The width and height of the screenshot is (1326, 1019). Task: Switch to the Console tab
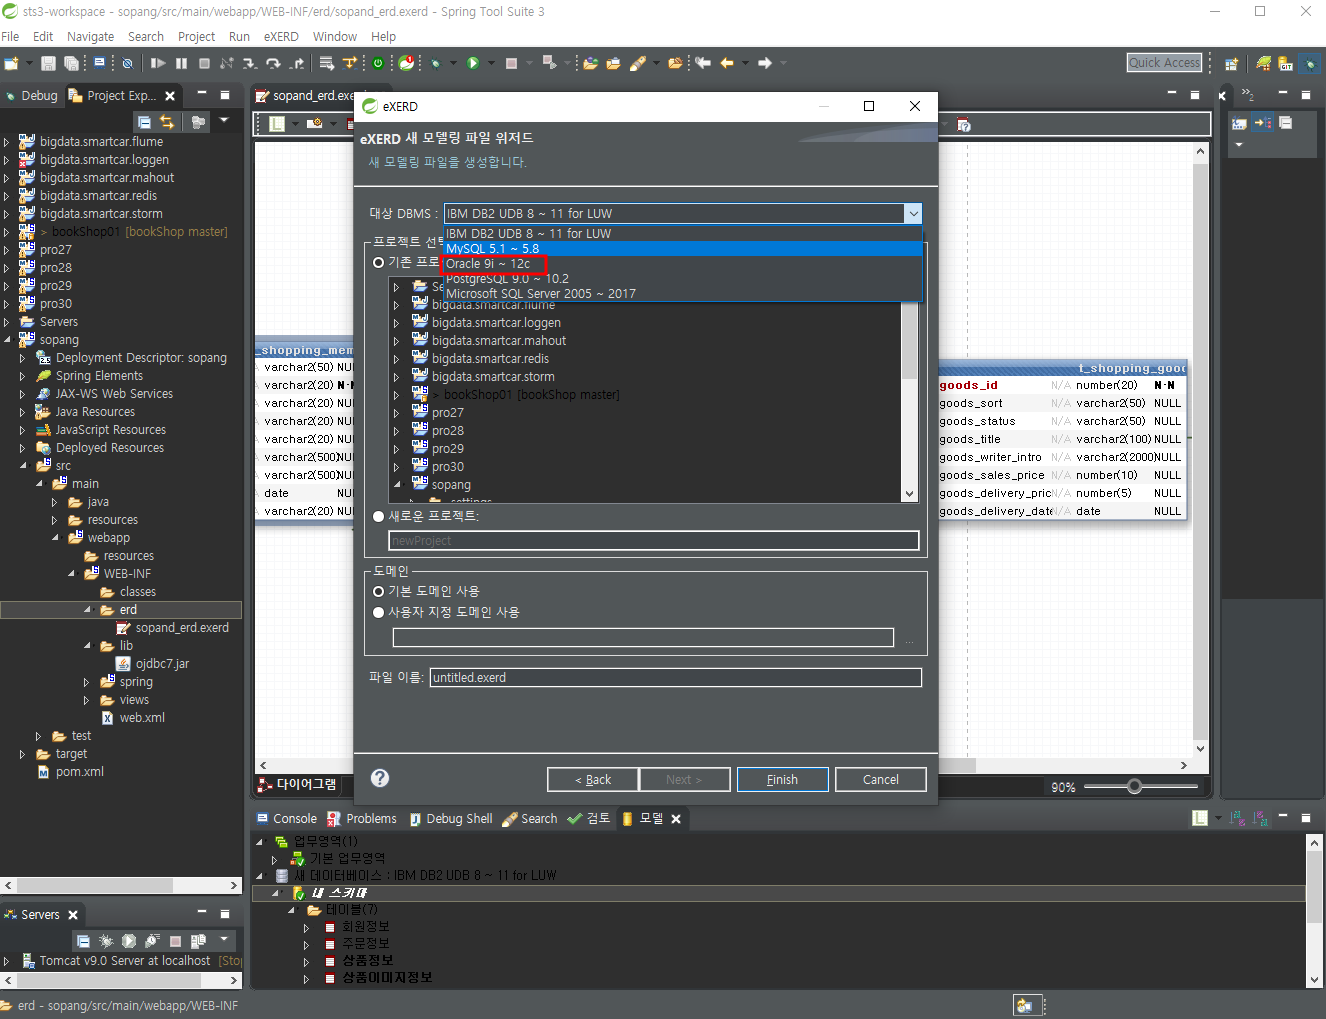pyautogui.click(x=287, y=818)
